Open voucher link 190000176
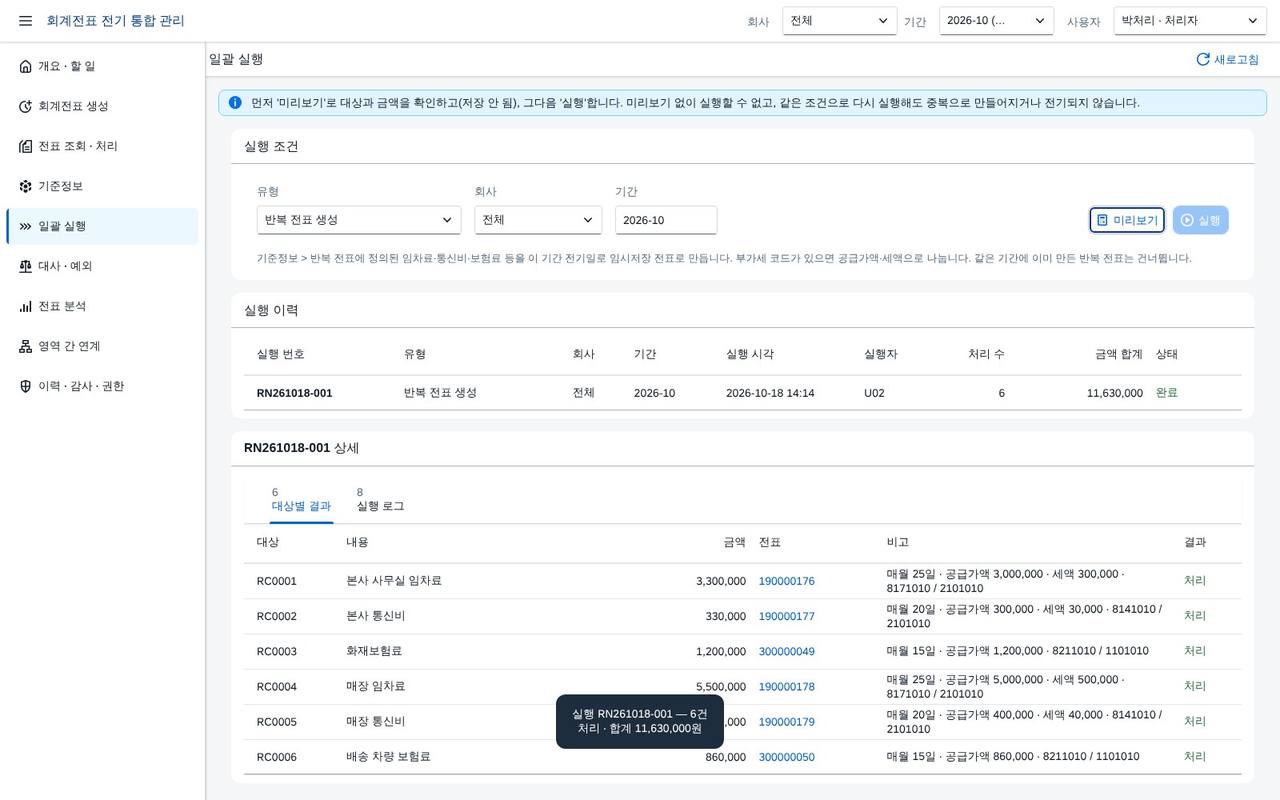1280x800 pixels. coord(787,581)
